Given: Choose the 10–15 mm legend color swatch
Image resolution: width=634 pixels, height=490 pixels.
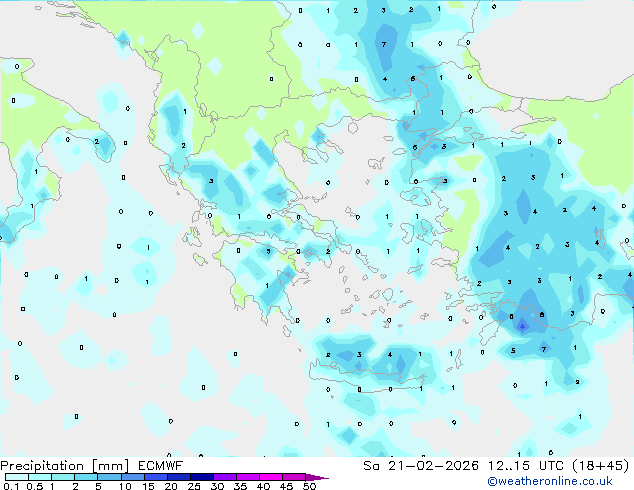Looking at the screenshot, I should pos(133,477).
